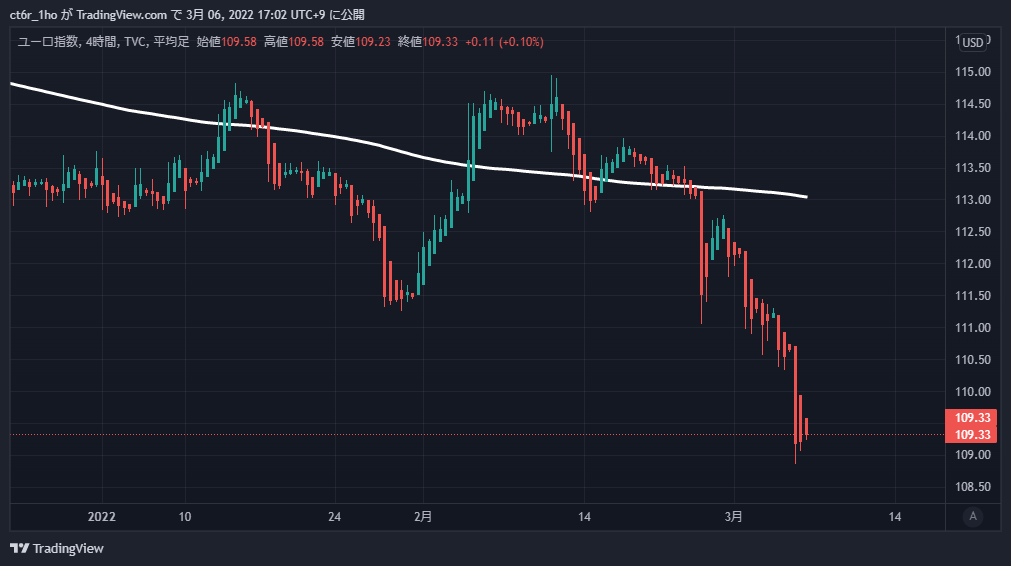Click the ct6r_1ho publisher header text

coord(34,14)
